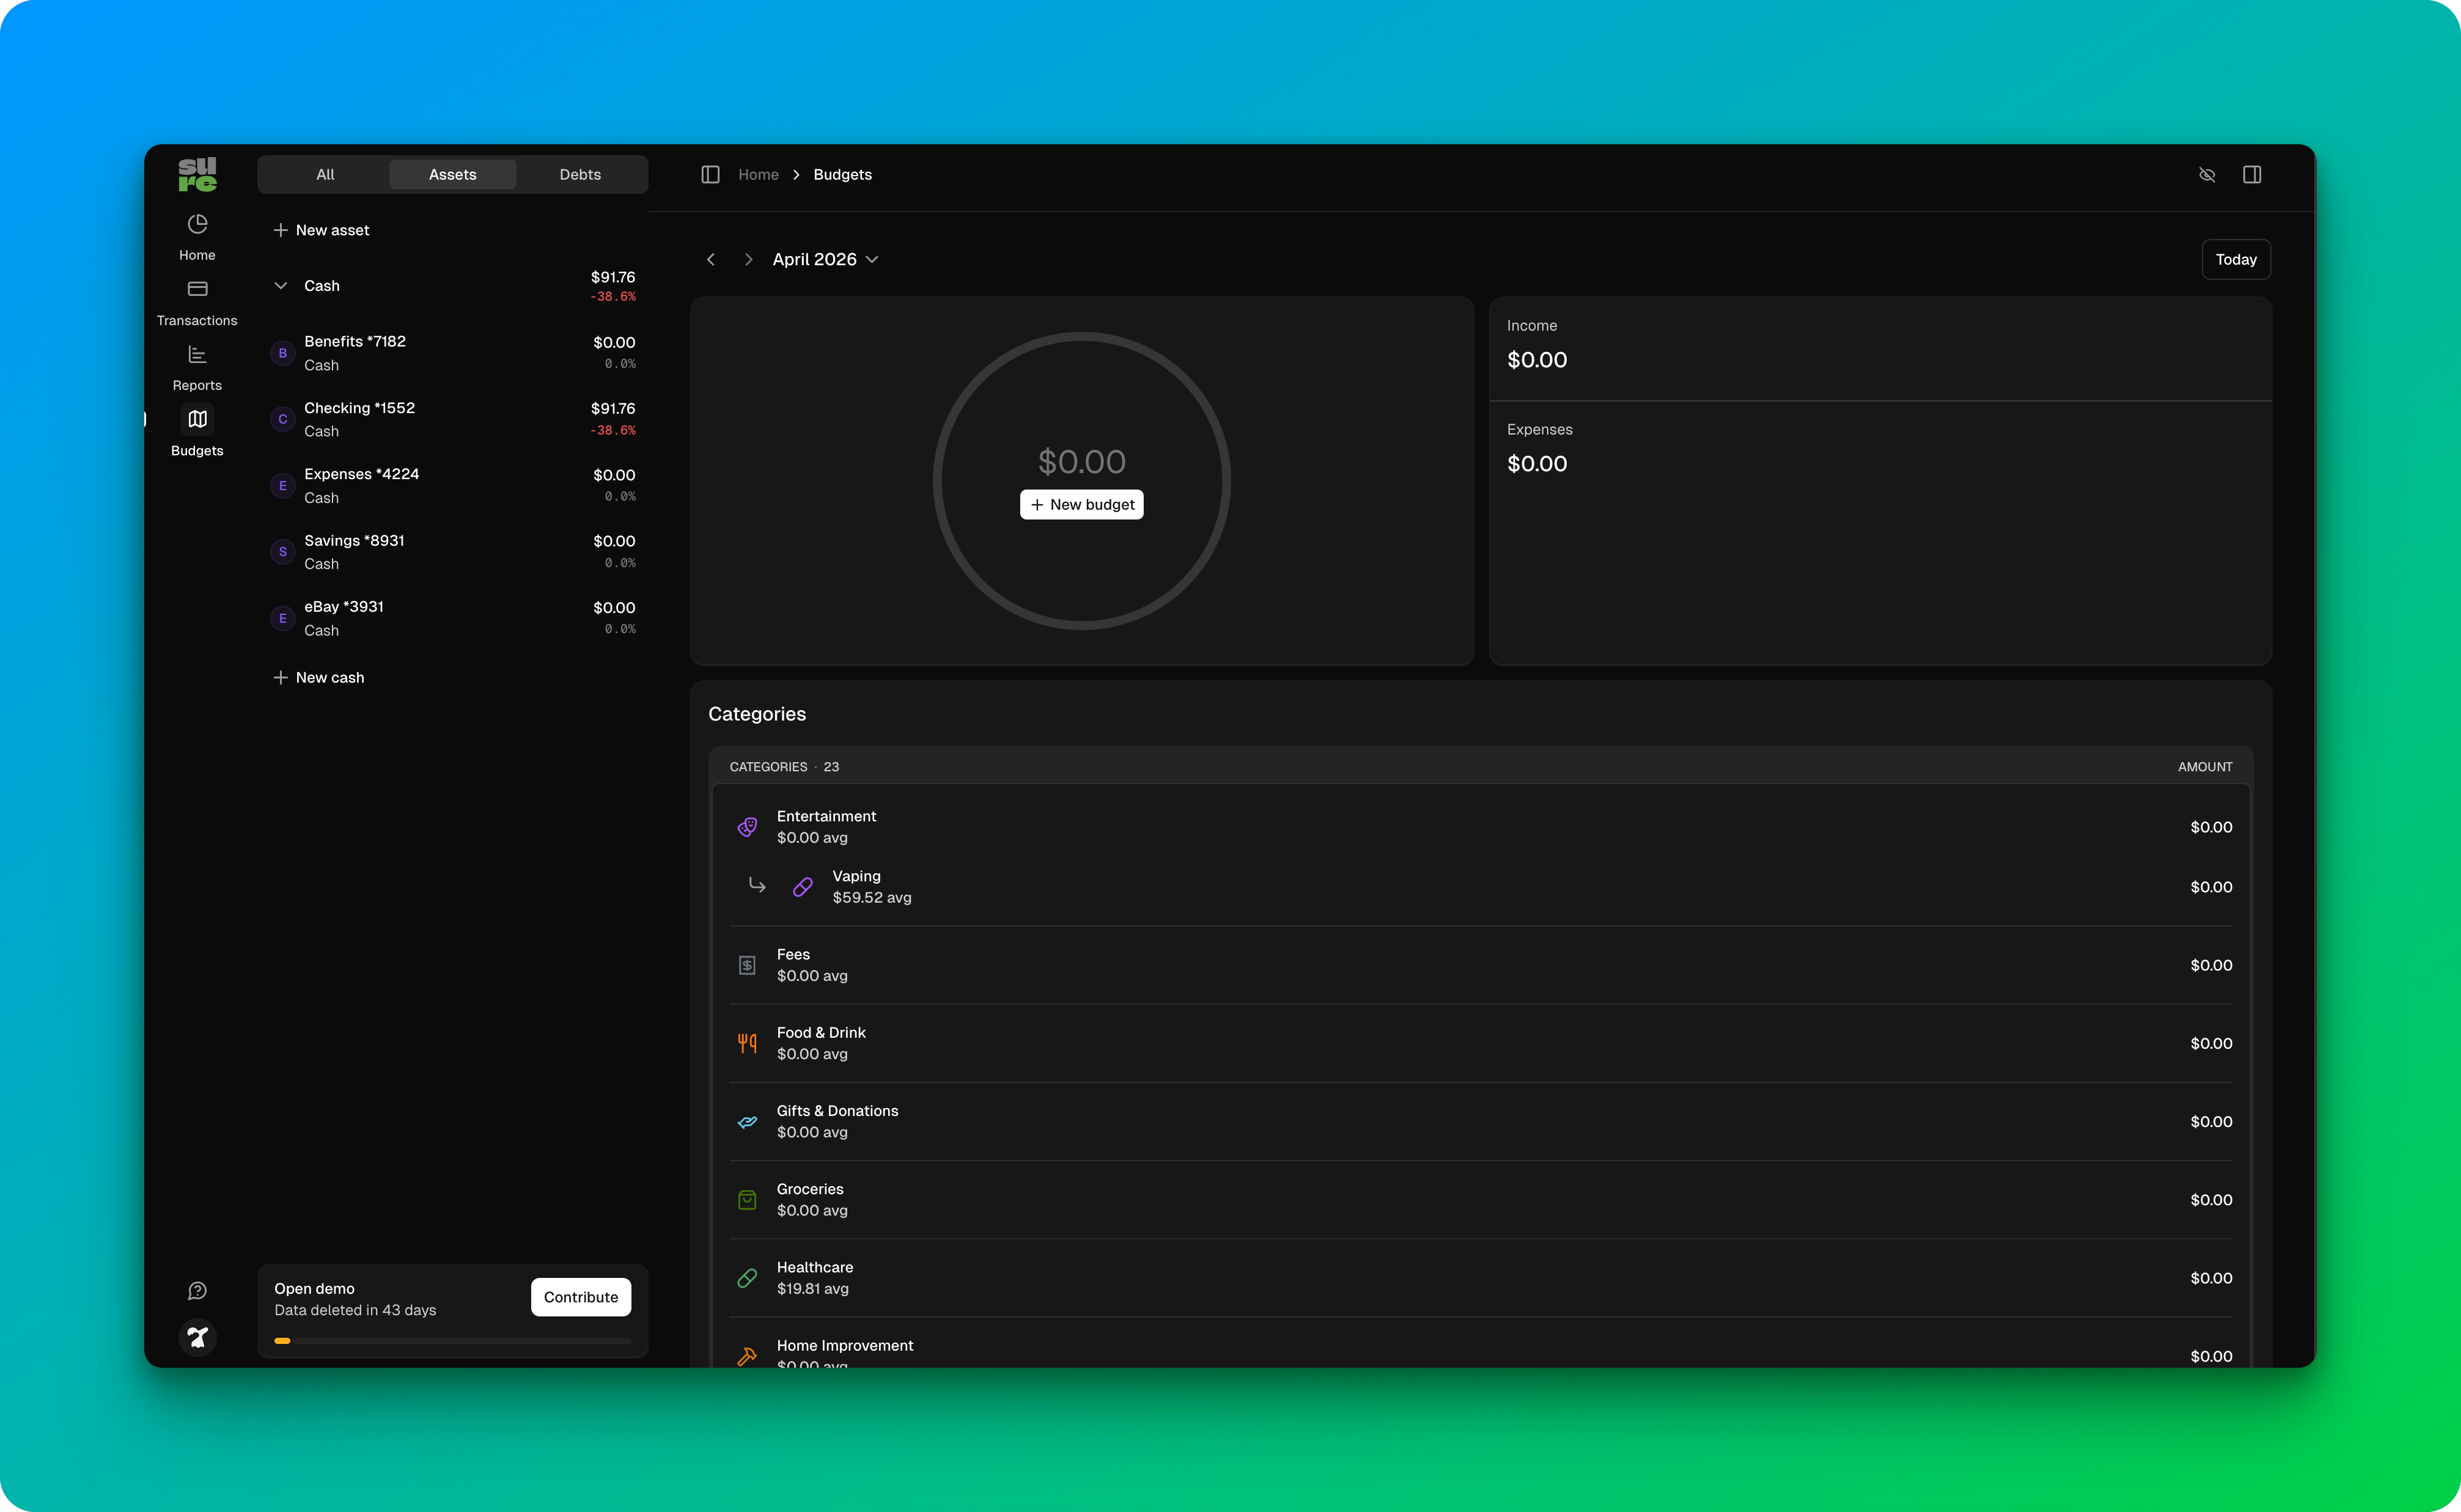Open the Reports chart icon
This screenshot has height=1512, width=2461.
click(x=197, y=354)
